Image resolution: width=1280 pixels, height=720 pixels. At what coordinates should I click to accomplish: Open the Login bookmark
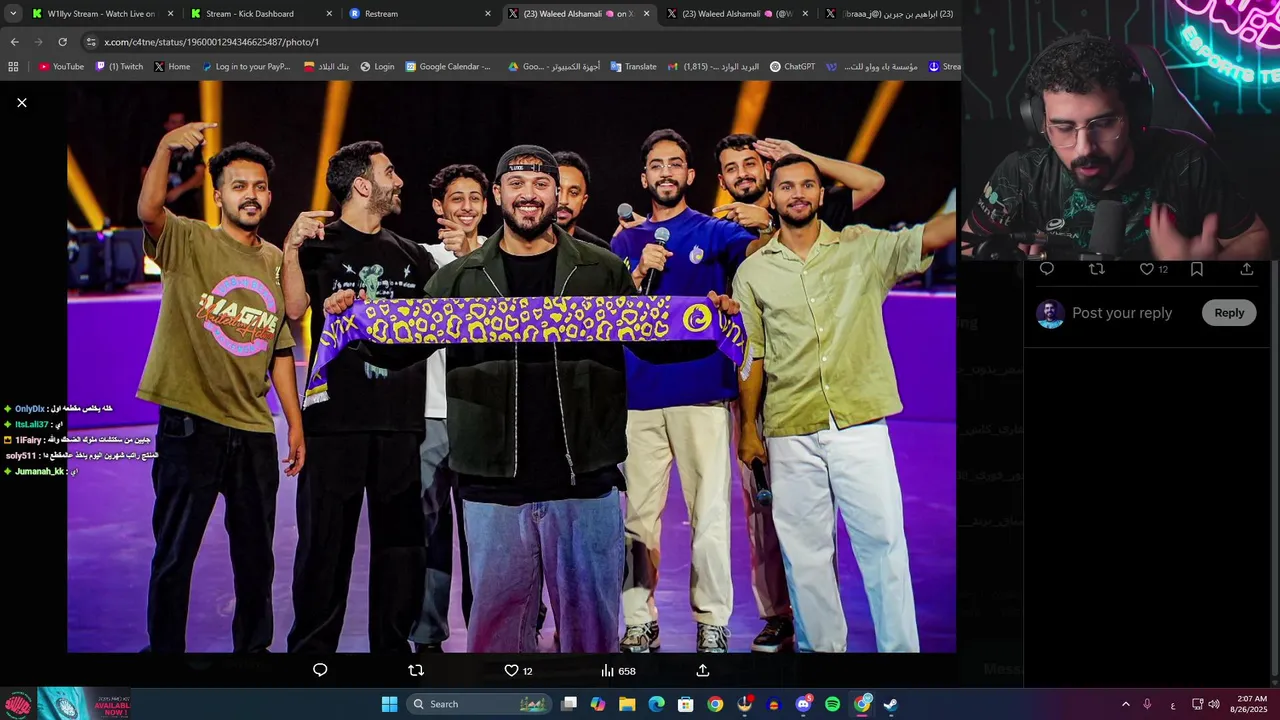377,67
